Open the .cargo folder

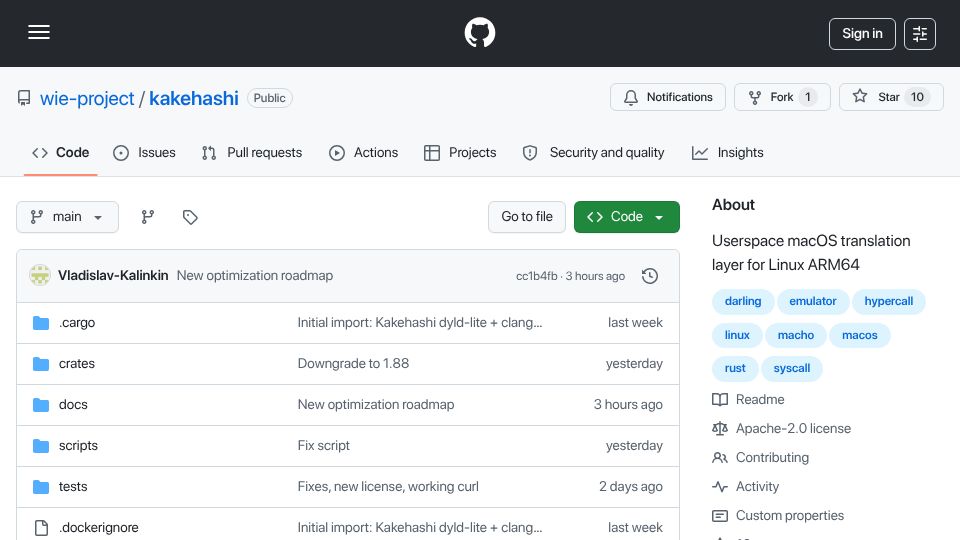(x=77, y=323)
